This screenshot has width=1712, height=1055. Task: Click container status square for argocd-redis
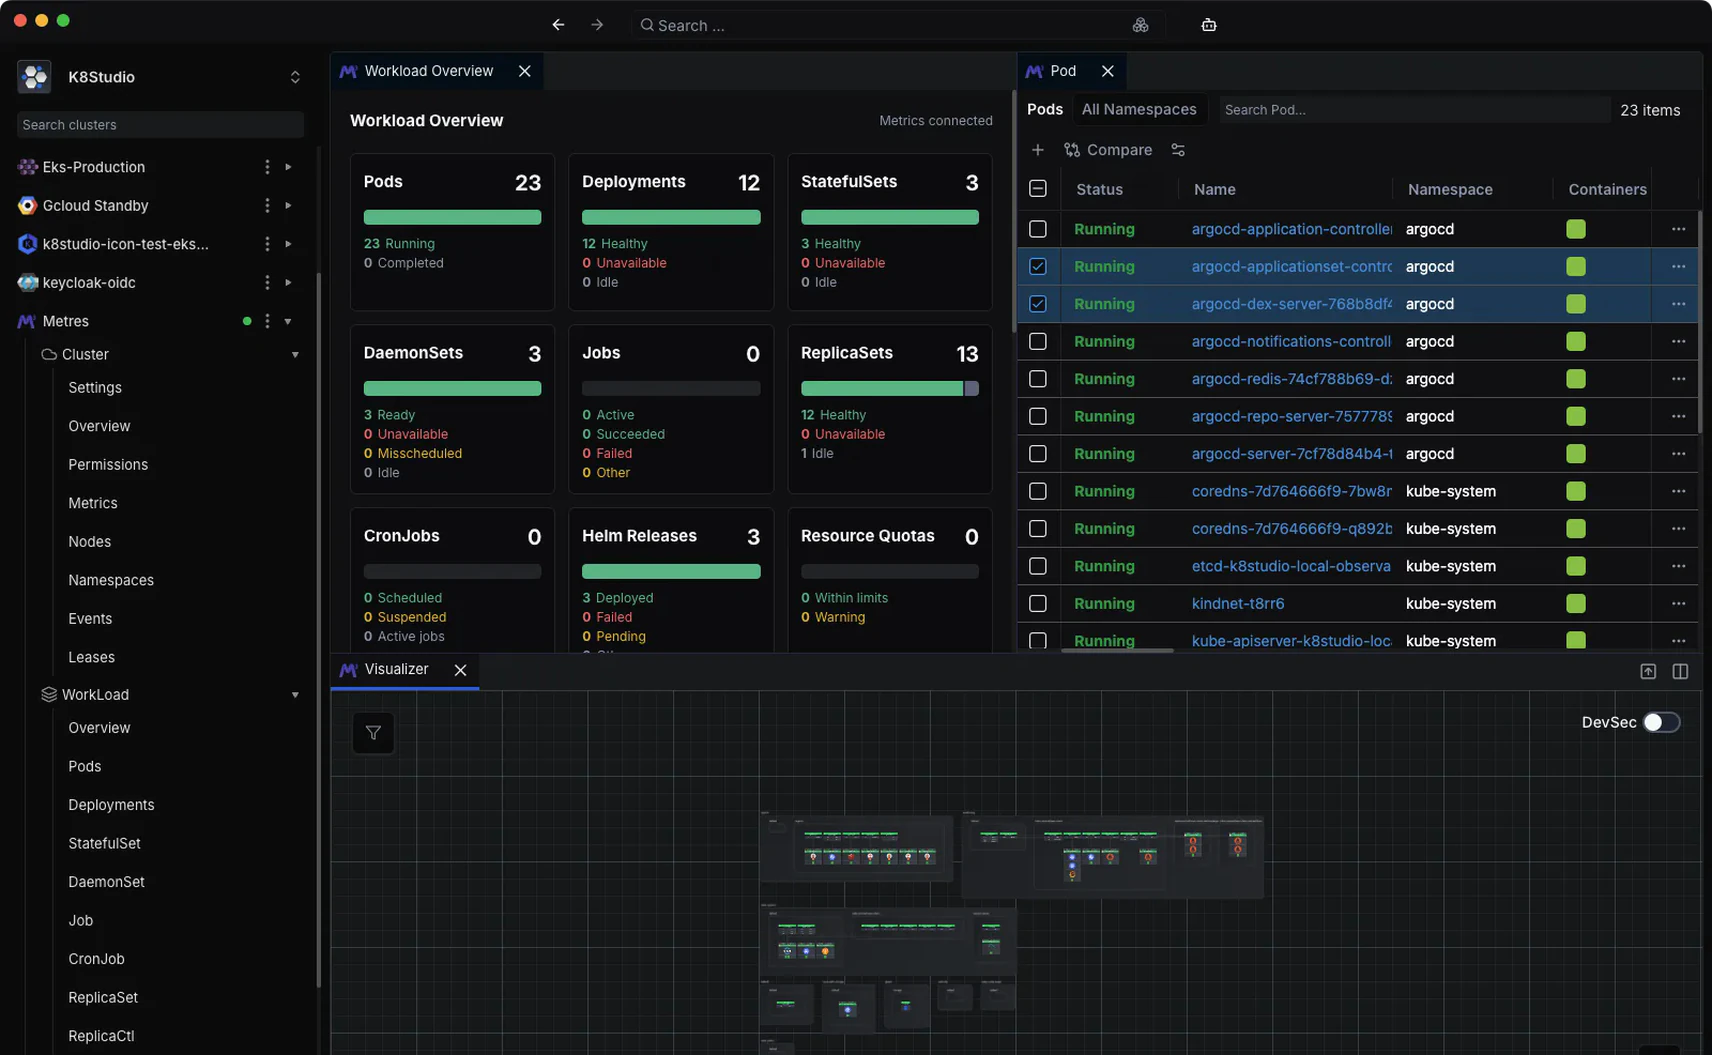coord(1576,379)
